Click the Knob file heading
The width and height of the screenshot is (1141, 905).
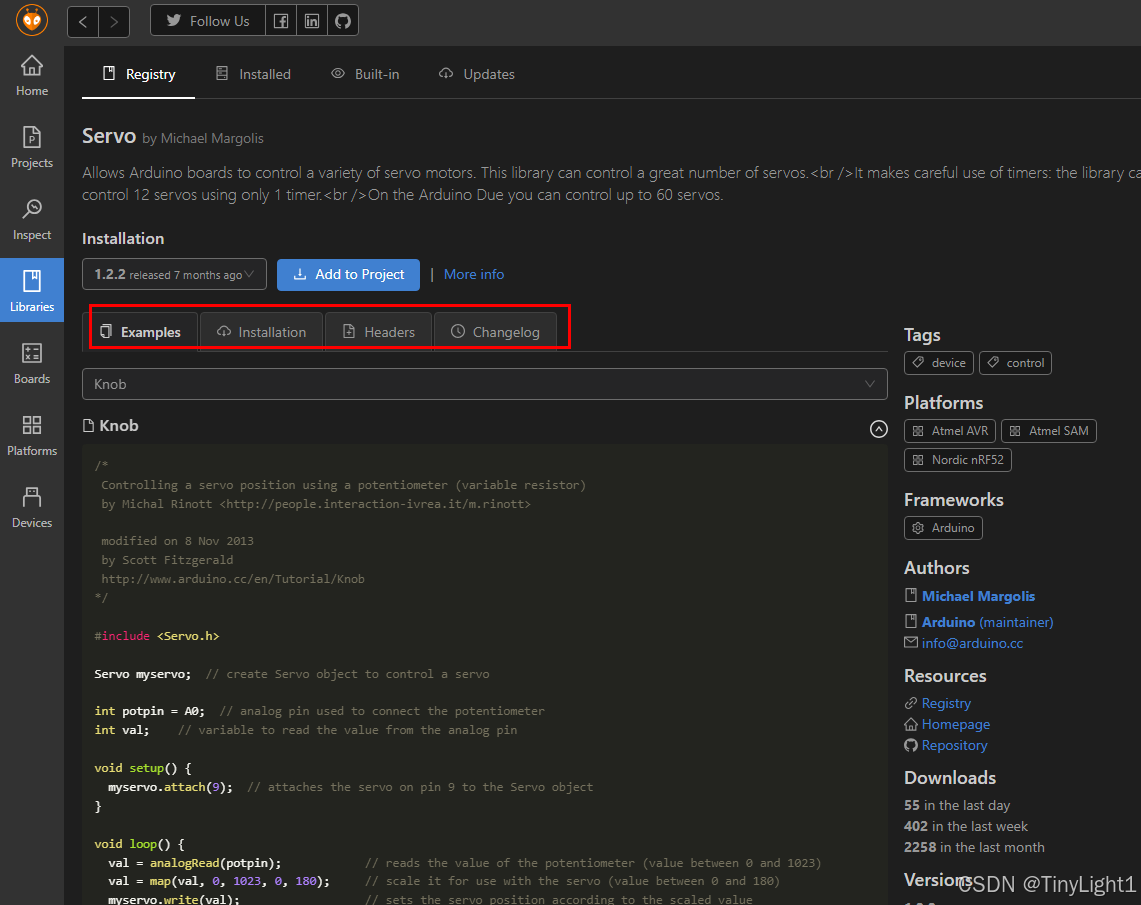pyautogui.click(x=111, y=426)
